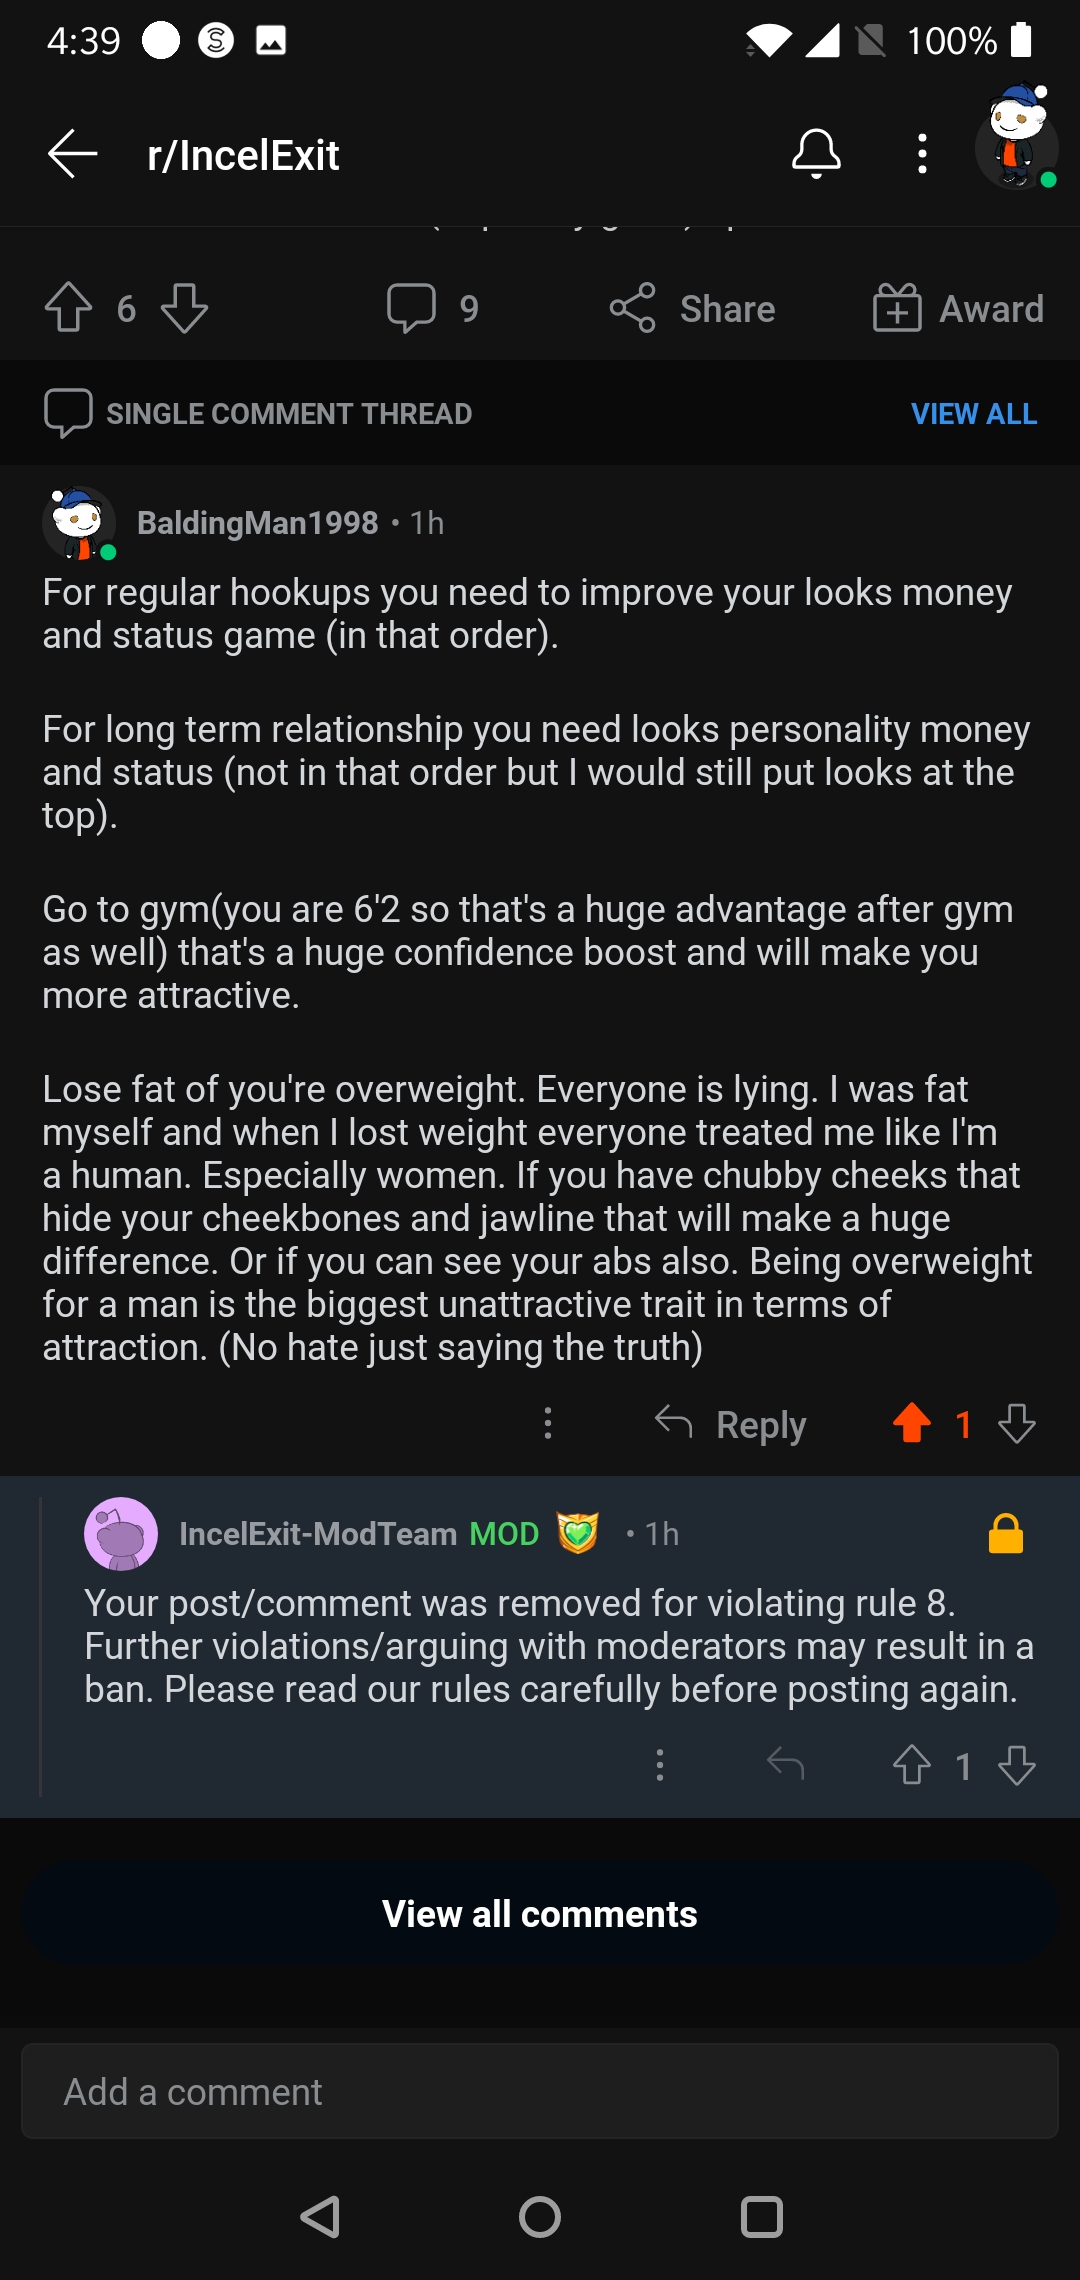The height and width of the screenshot is (2280, 1080).
Task: View all comments
Action: pyautogui.click(x=540, y=1913)
